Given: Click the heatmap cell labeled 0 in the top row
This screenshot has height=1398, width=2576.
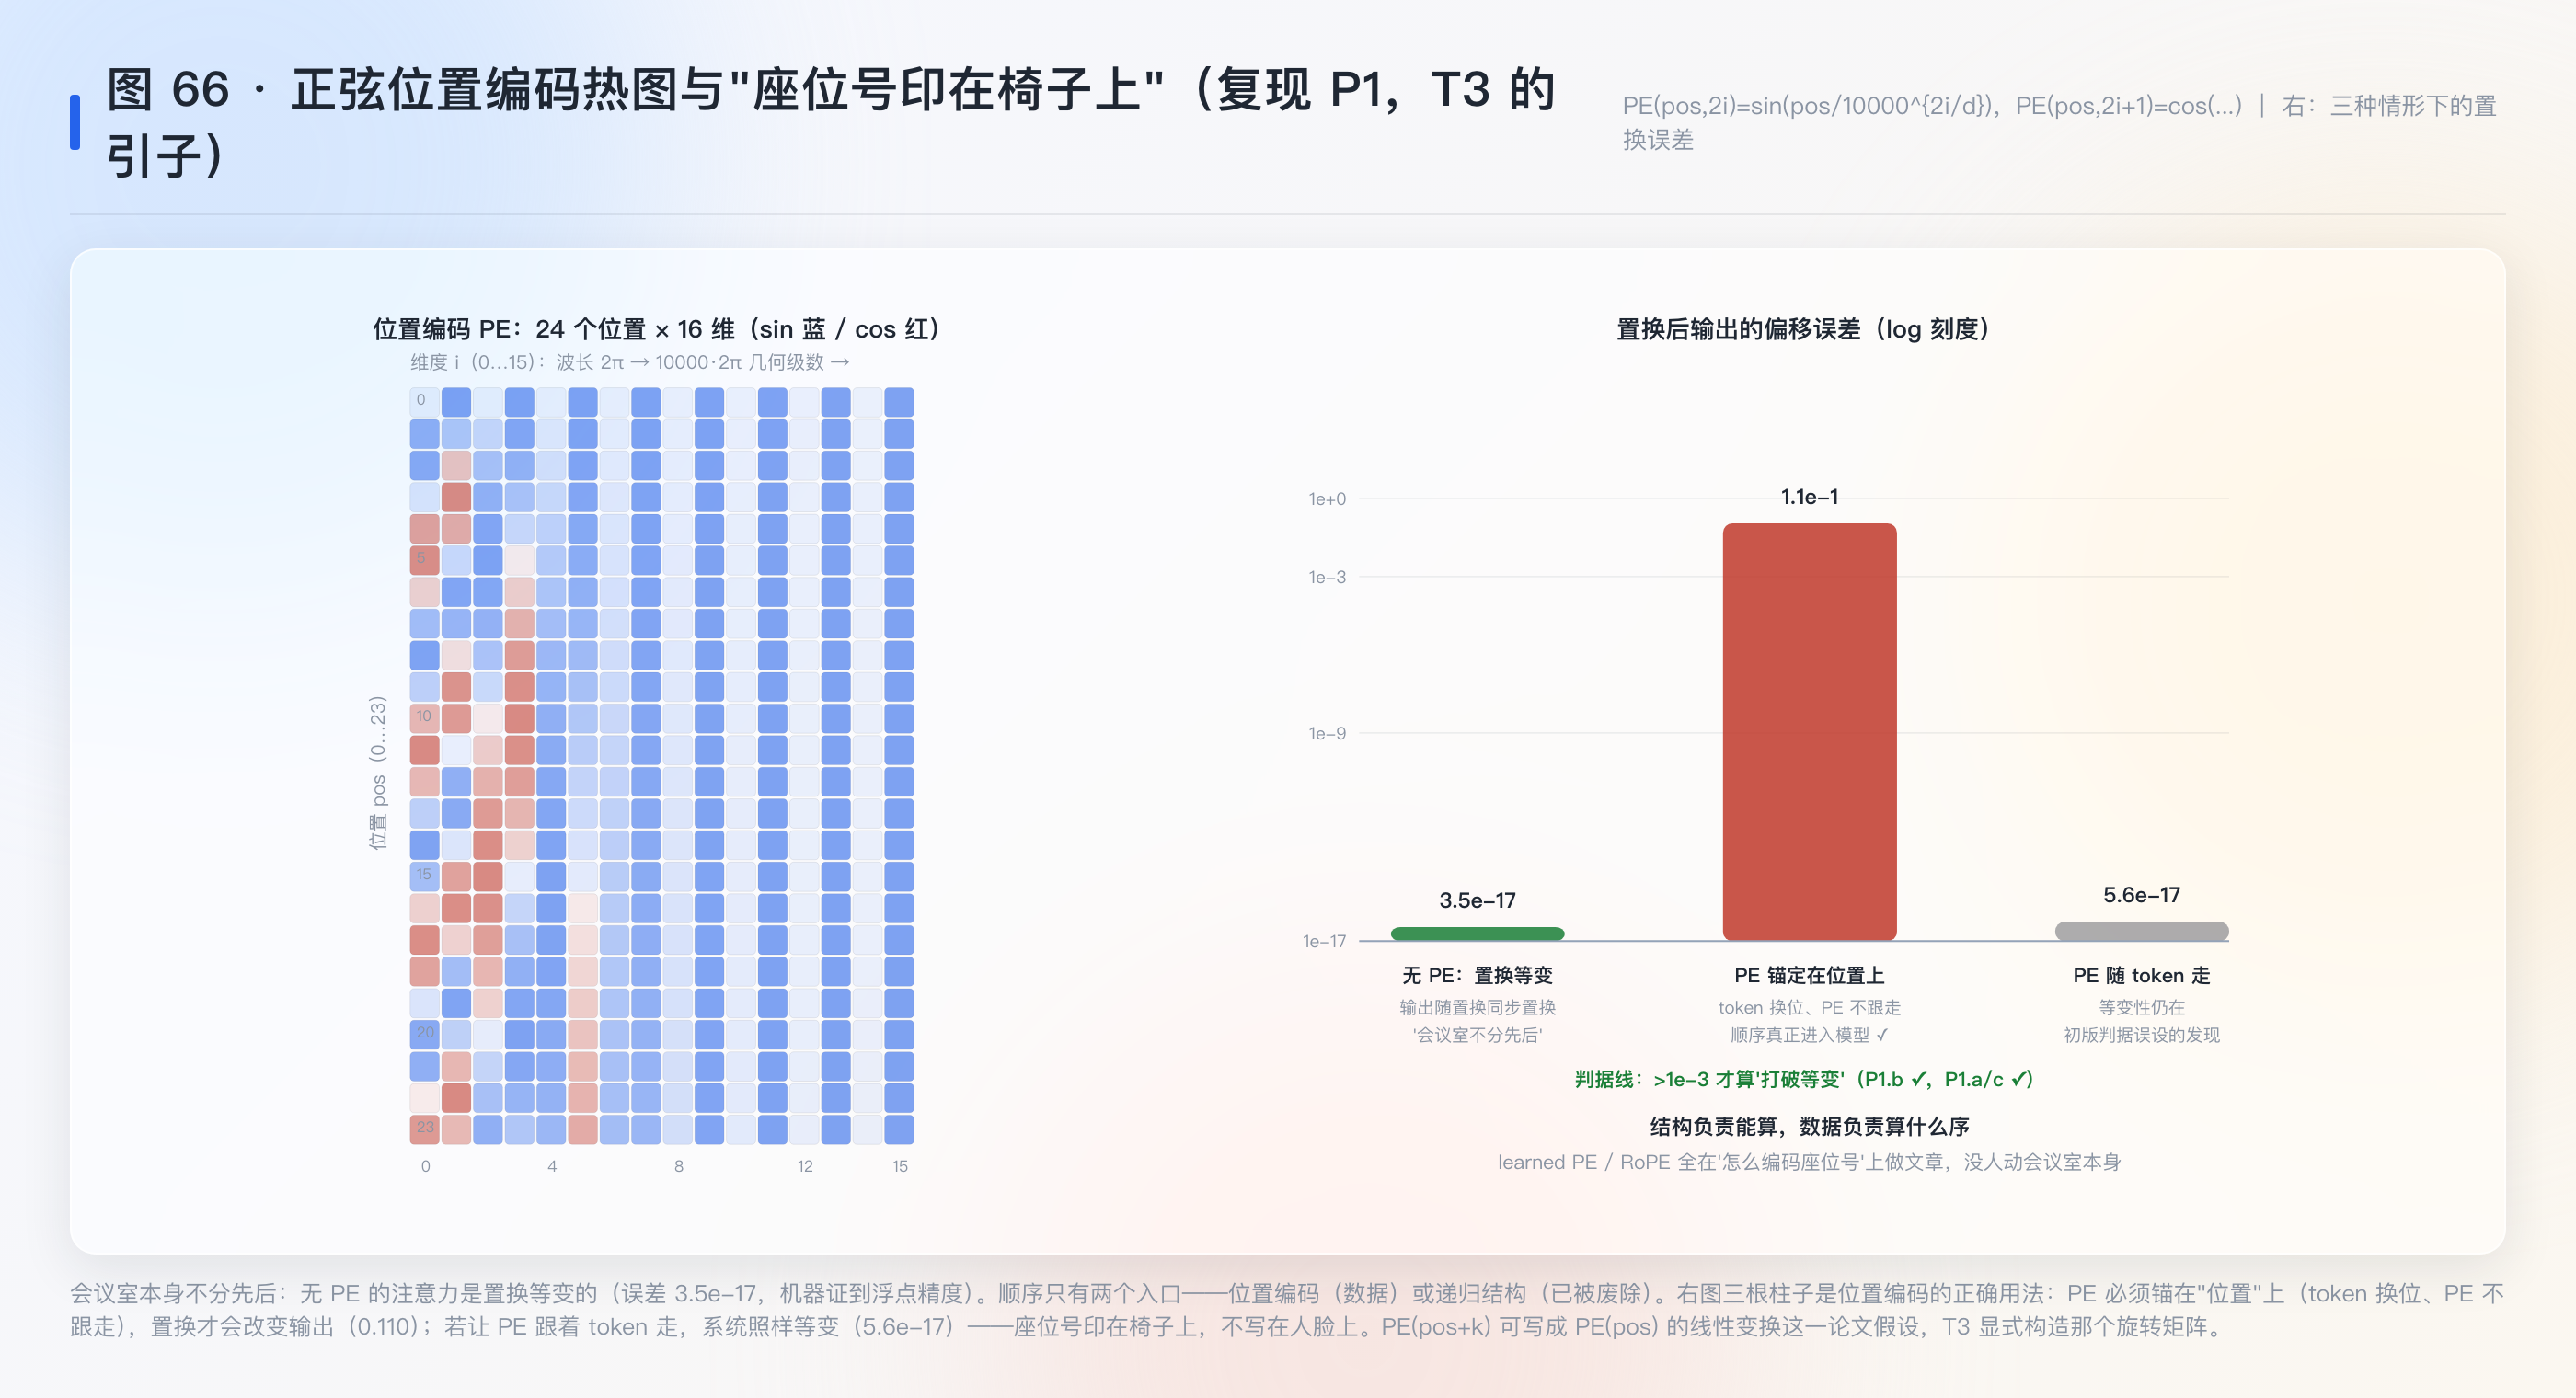Looking at the screenshot, I should (424, 402).
